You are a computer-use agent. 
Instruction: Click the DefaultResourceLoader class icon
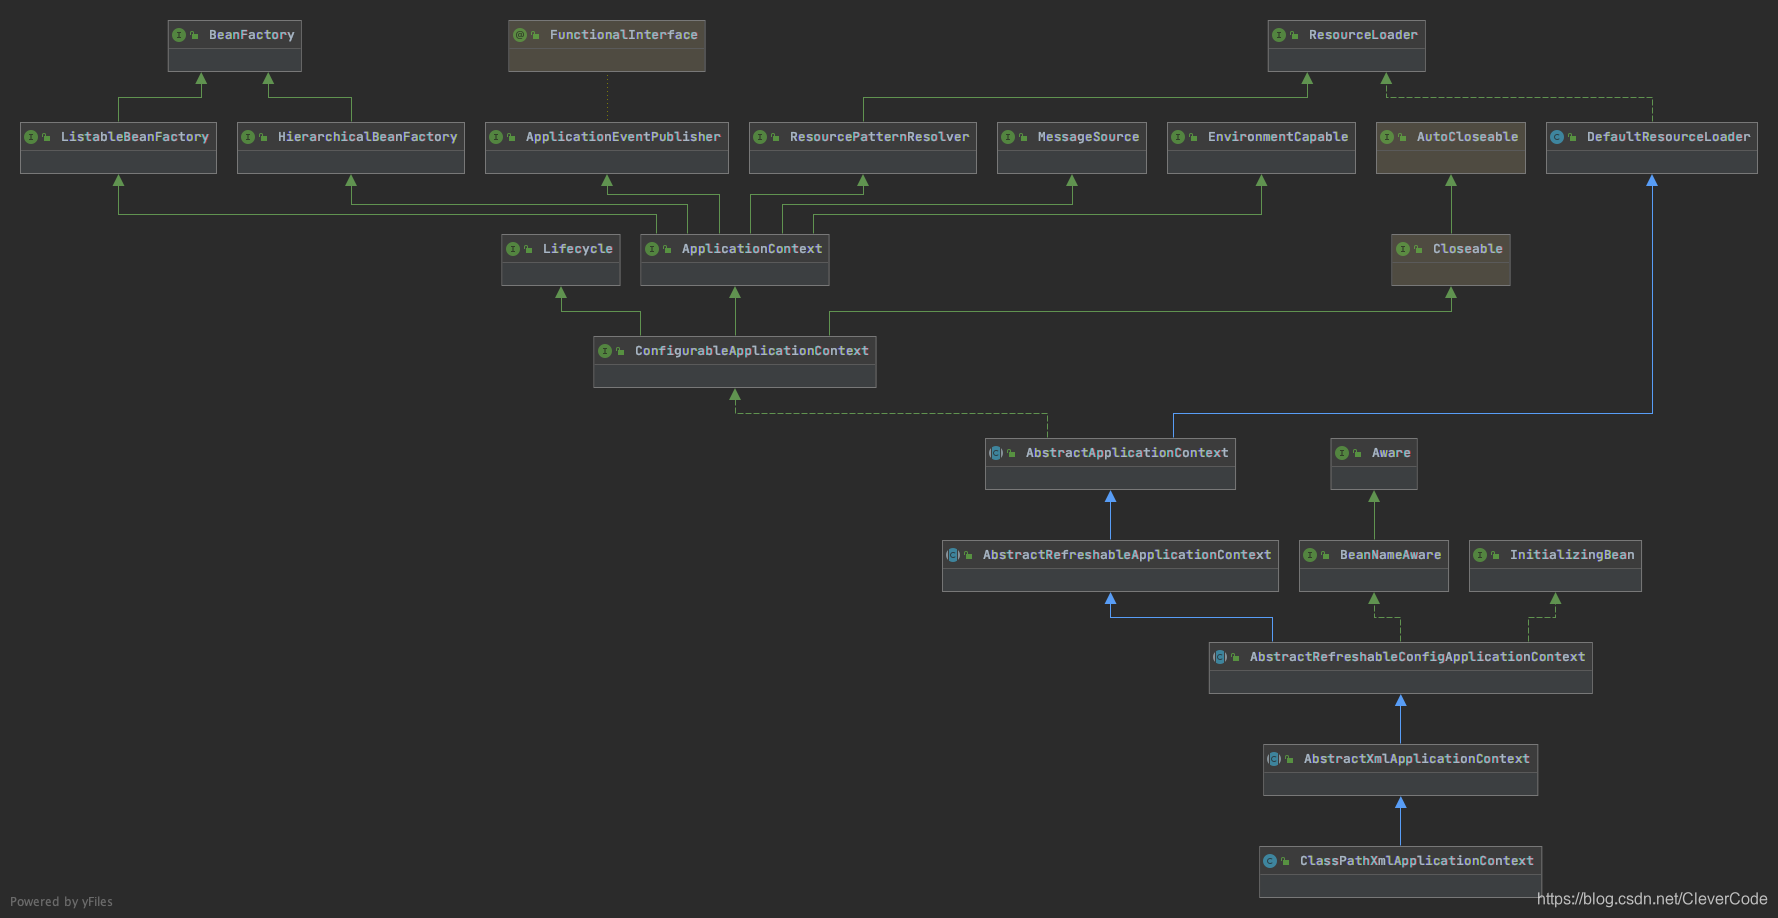(1557, 137)
